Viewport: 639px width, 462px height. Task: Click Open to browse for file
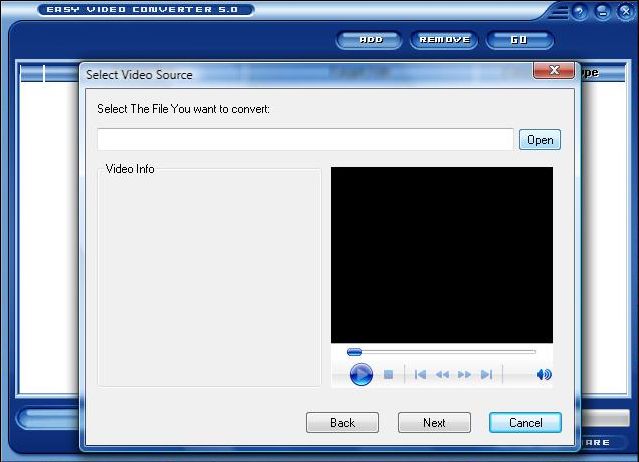(540, 140)
